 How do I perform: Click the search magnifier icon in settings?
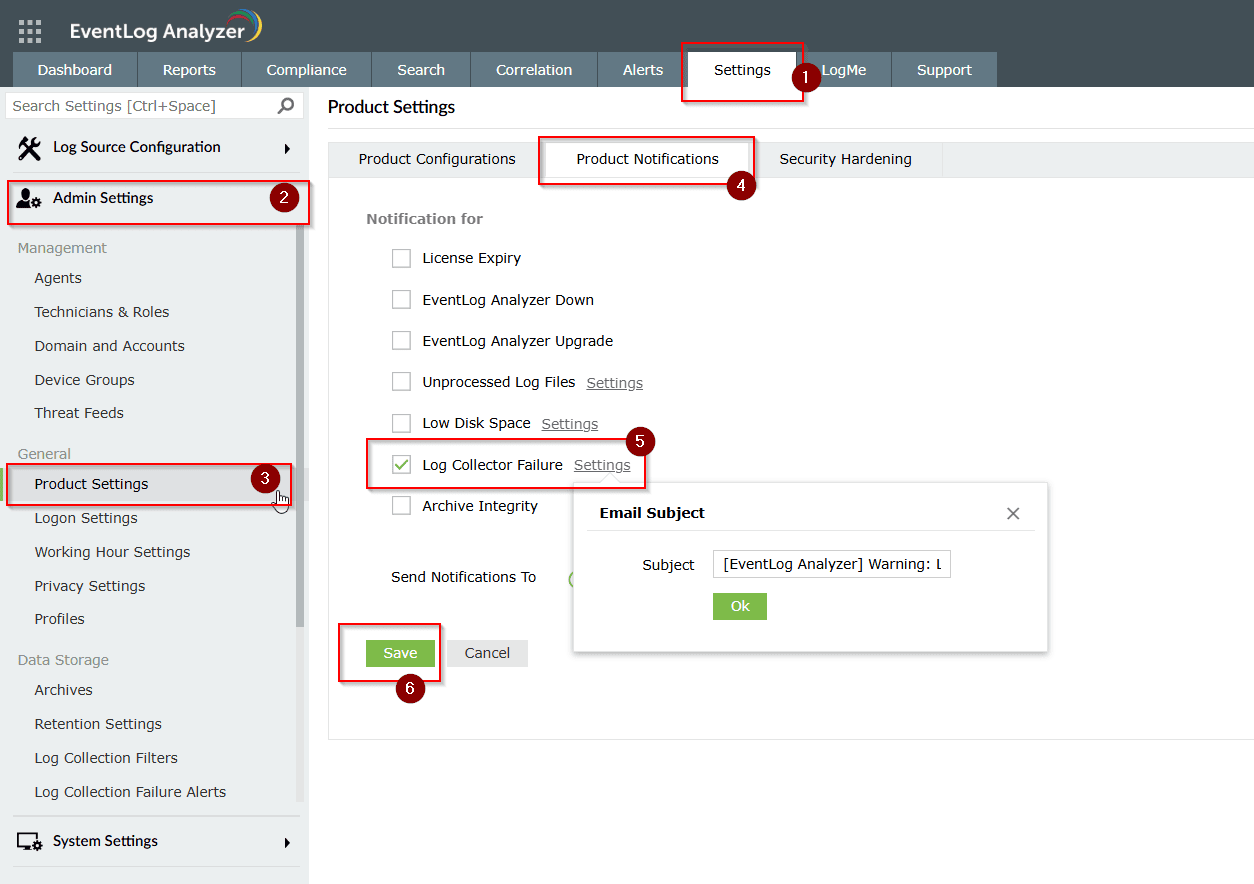(x=286, y=106)
